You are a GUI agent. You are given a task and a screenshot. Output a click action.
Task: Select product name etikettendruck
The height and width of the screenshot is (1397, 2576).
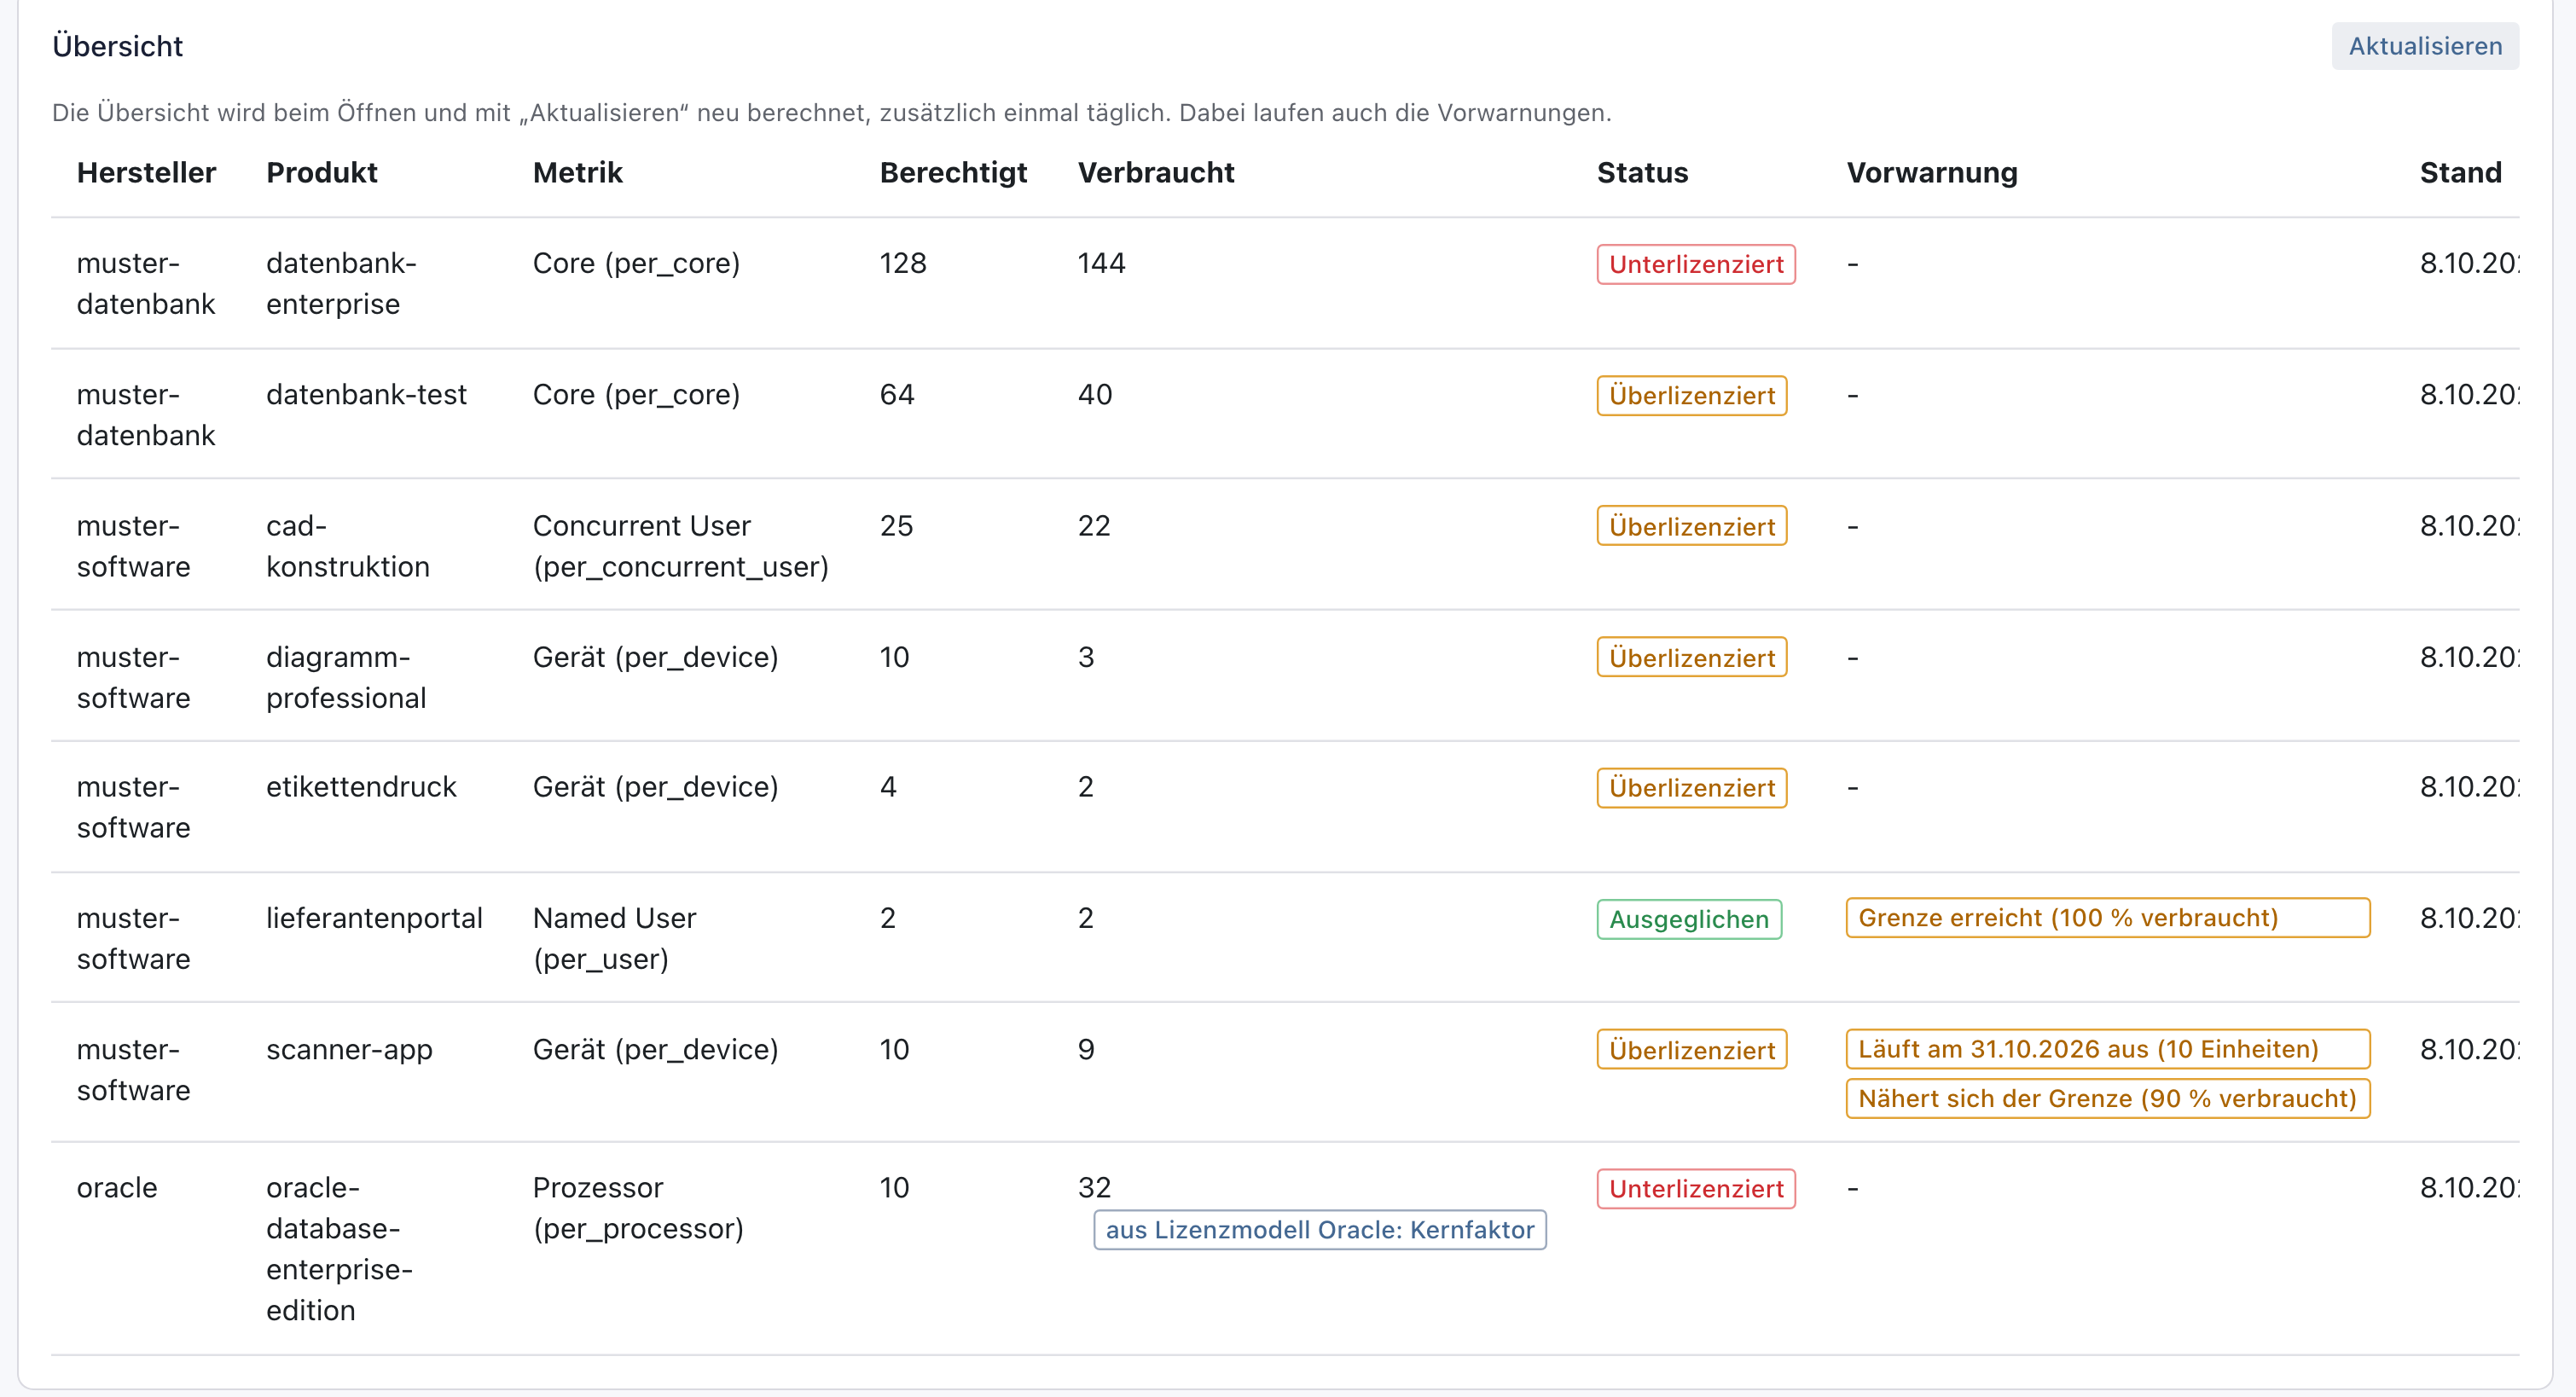(361, 786)
